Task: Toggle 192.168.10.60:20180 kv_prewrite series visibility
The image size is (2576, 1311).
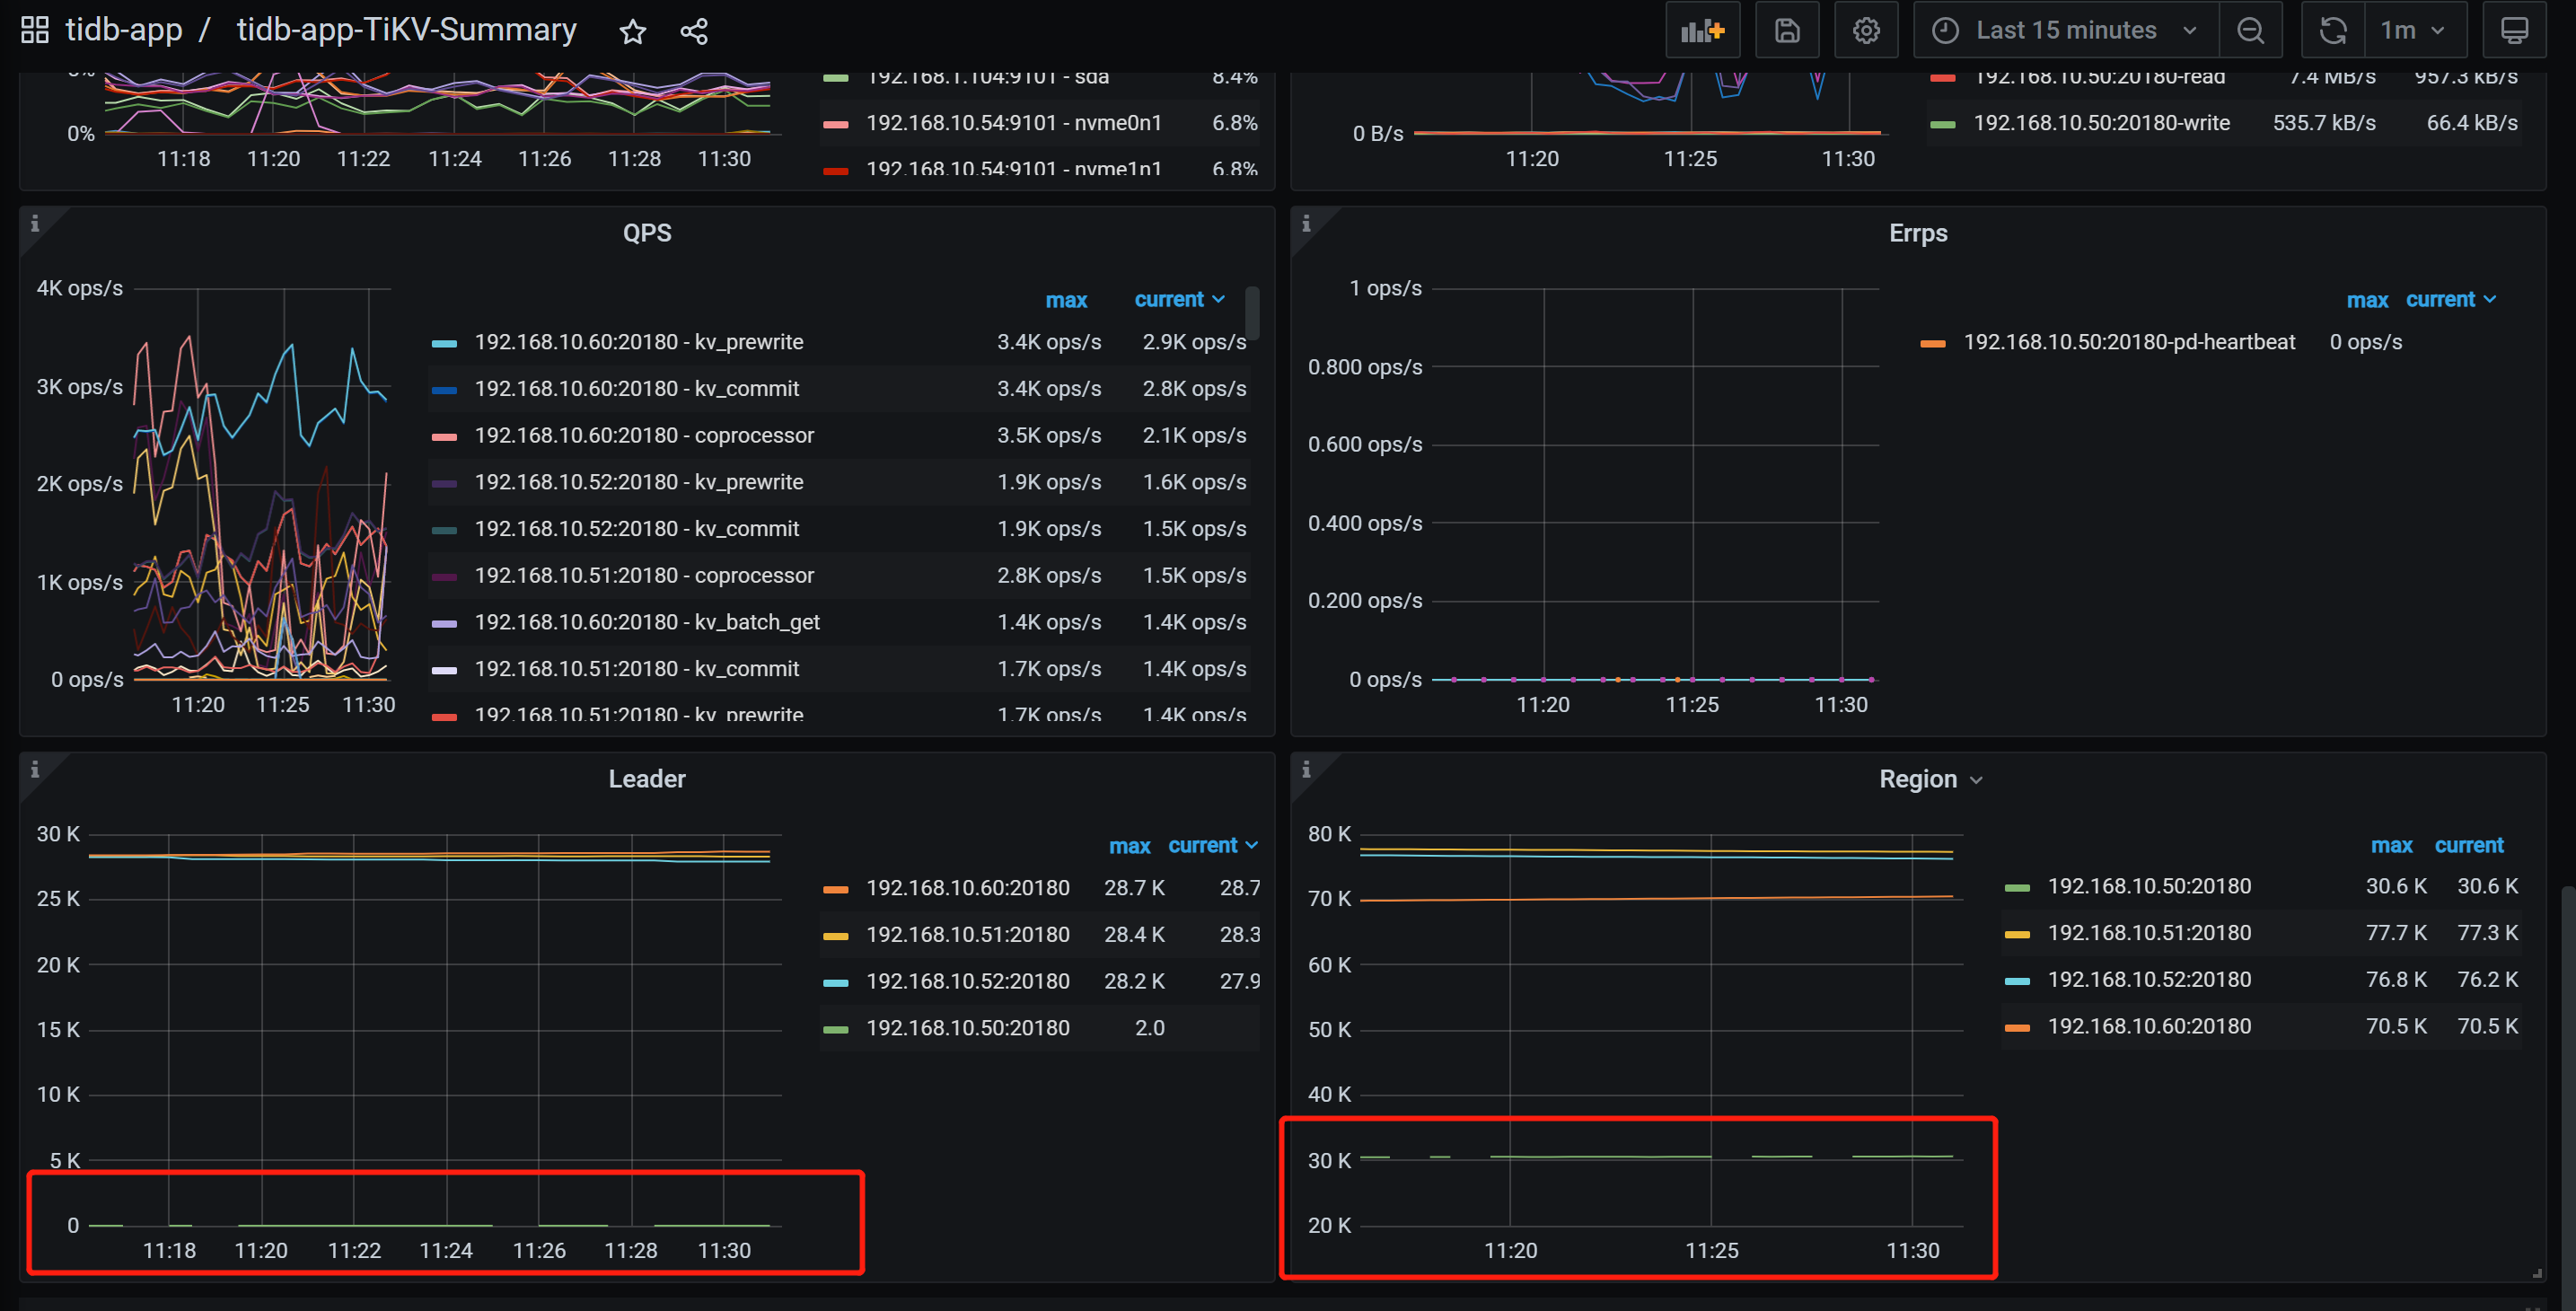Action: coord(638,342)
